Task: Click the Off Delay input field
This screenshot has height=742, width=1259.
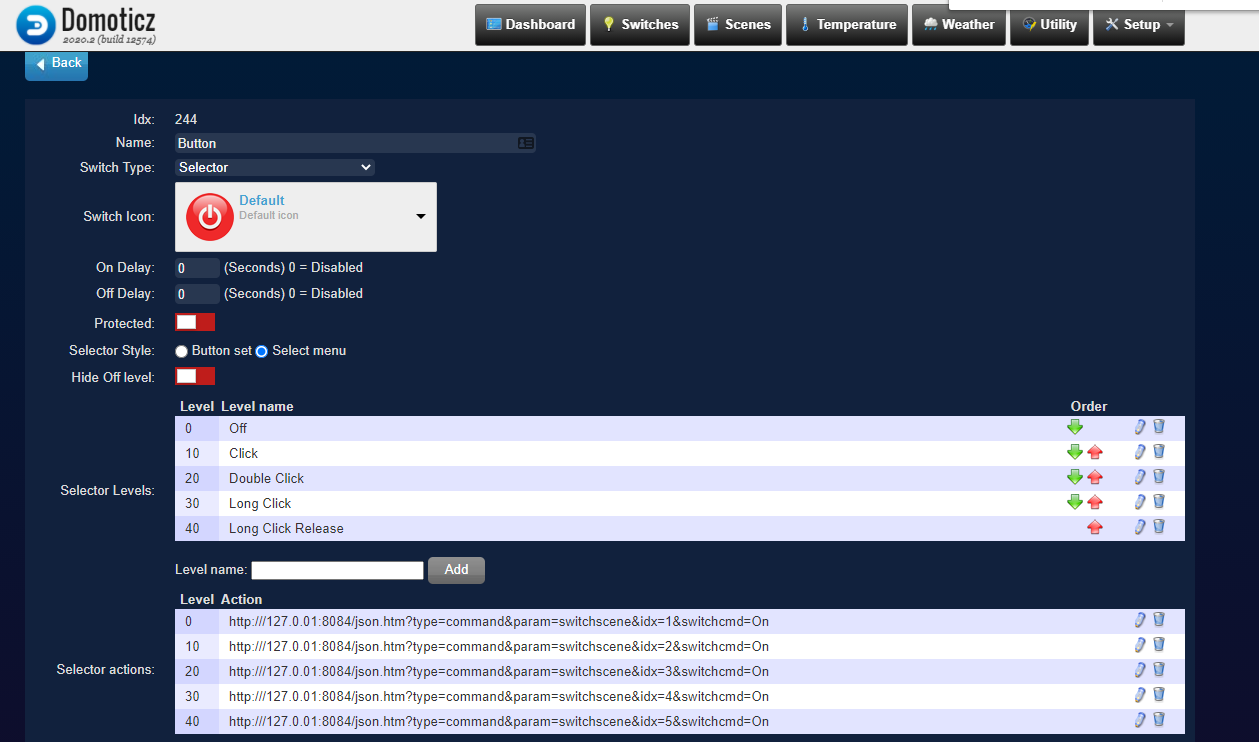Action: pyautogui.click(x=197, y=293)
